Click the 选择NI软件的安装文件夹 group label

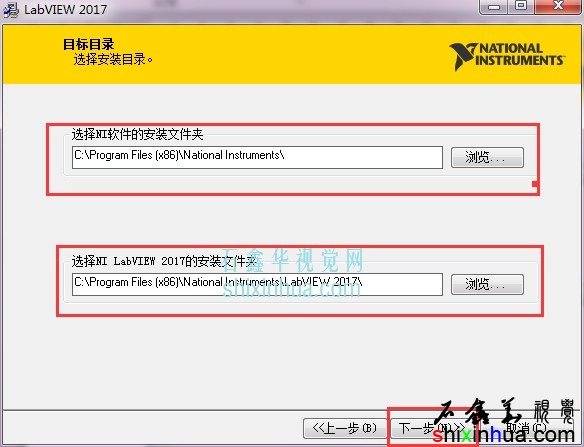click(x=137, y=134)
